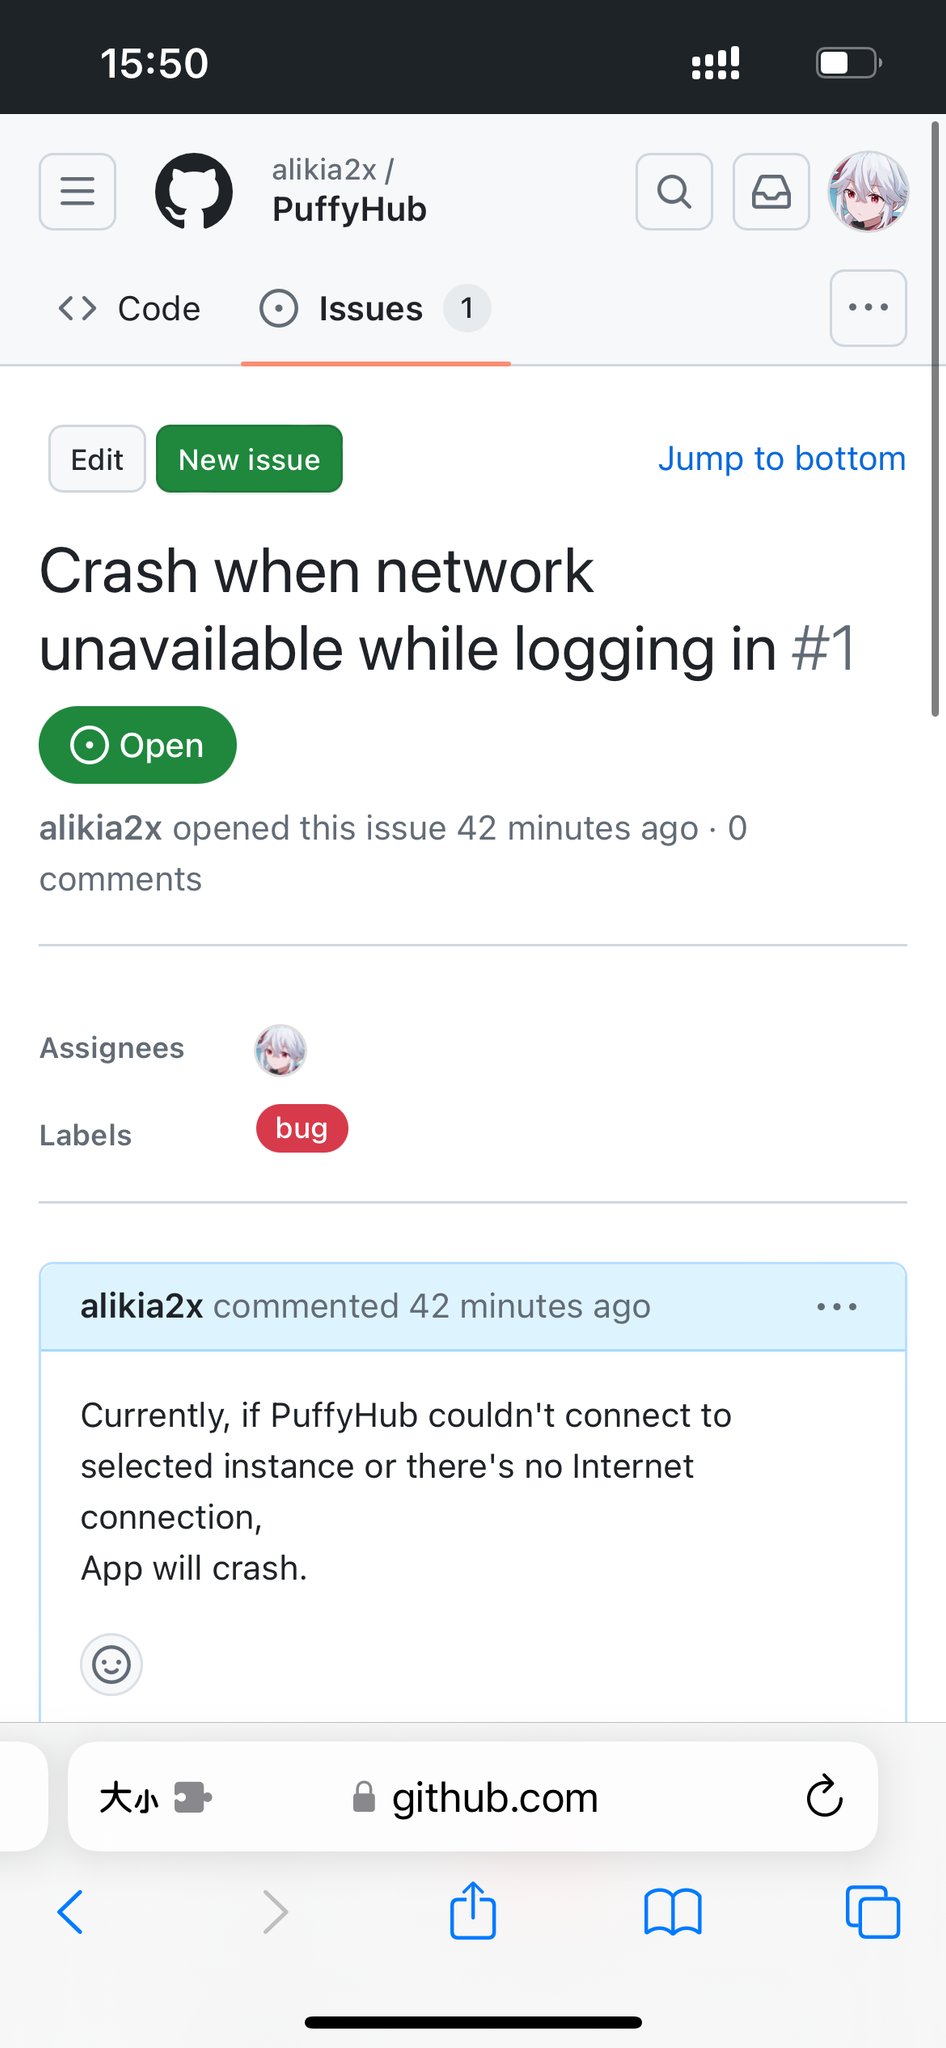Open the comment options ellipsis menu
Screen dimensions: 946x2048
tap(837, 1307)
